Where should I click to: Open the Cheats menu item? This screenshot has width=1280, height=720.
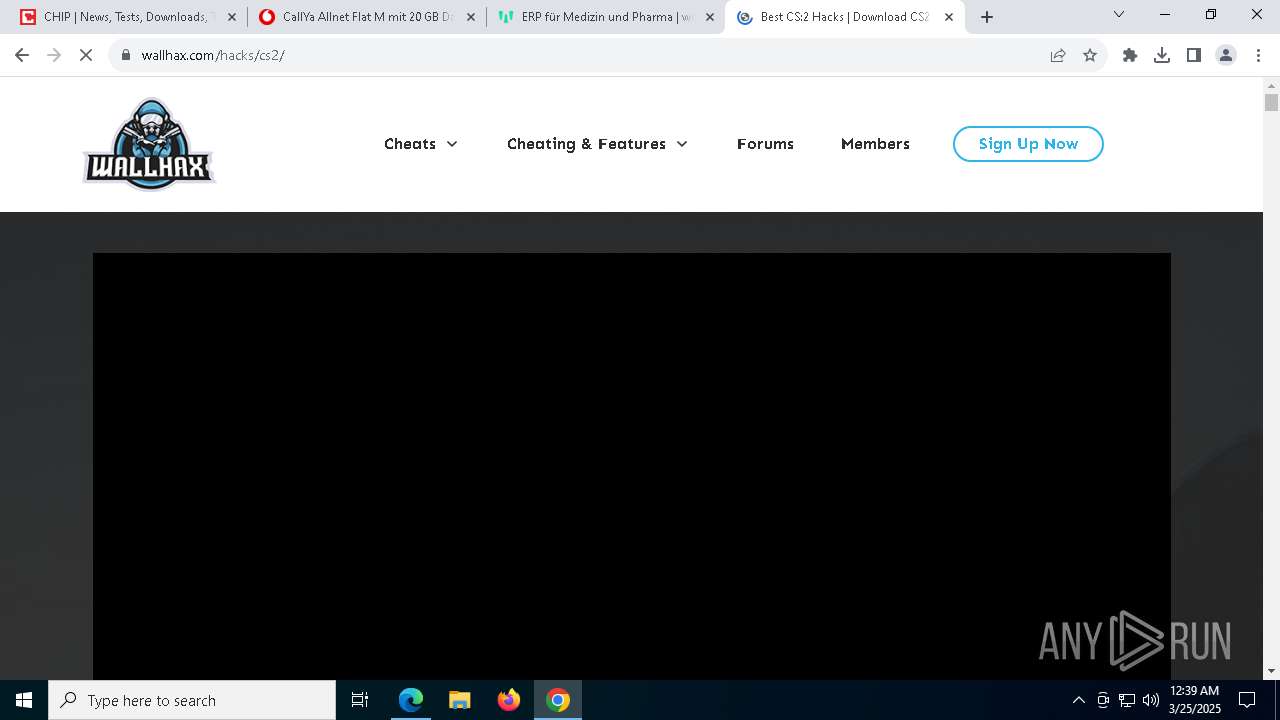coord(410,144)
